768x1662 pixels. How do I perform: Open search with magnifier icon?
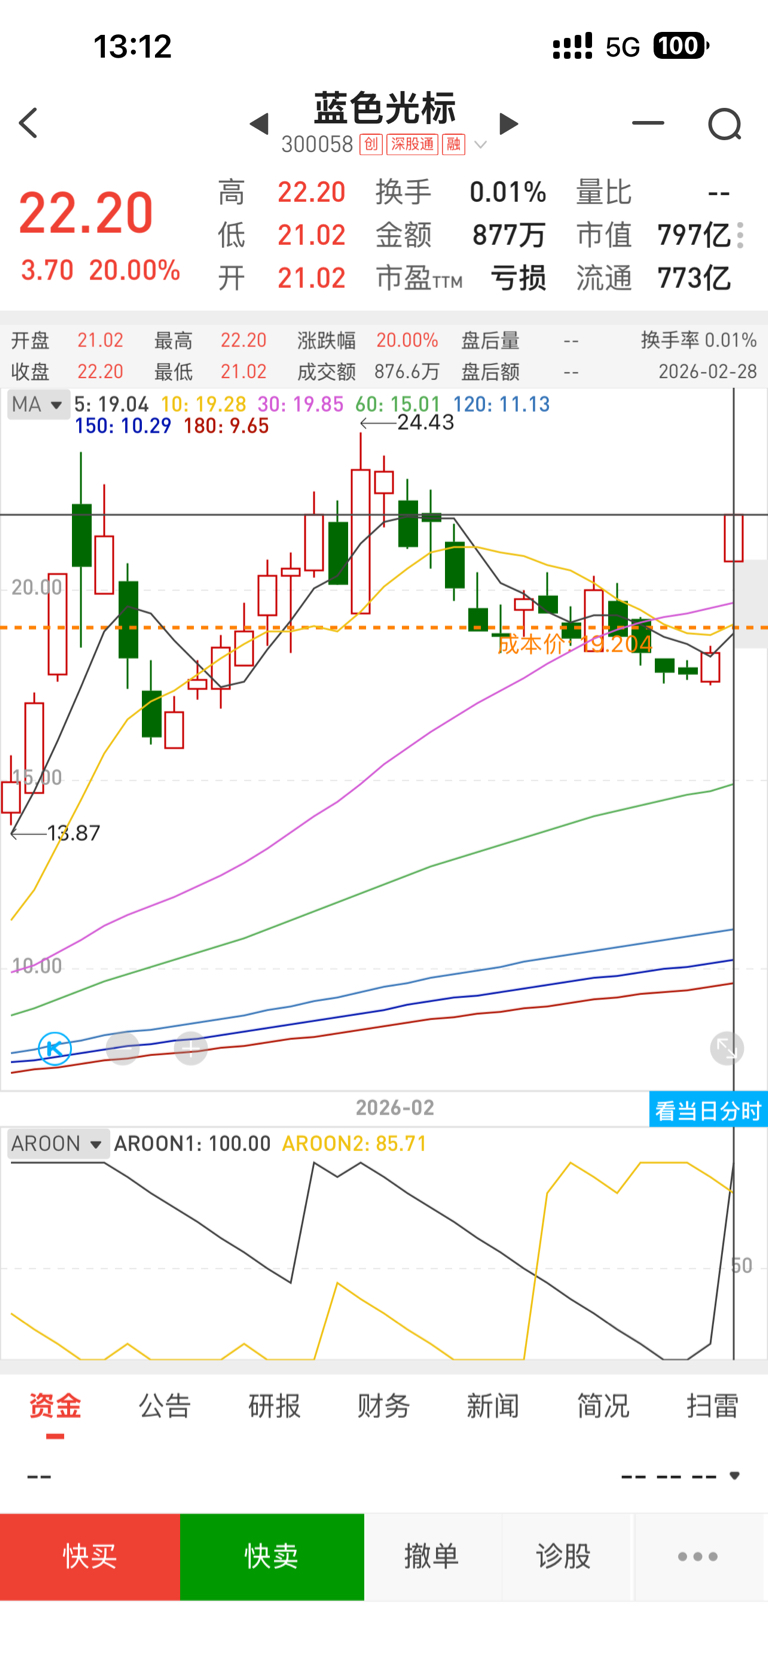pos(725,124)
